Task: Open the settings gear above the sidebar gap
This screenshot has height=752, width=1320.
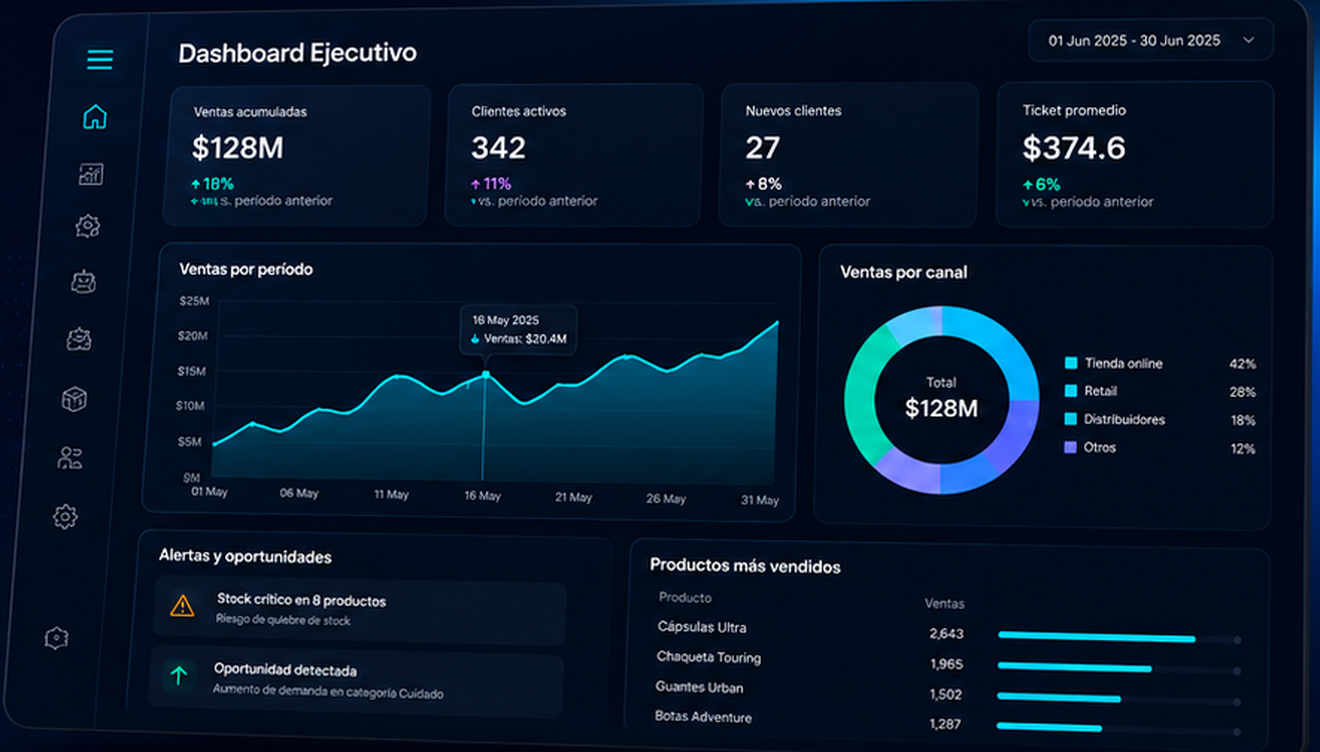Action: (x=65, y=516)
